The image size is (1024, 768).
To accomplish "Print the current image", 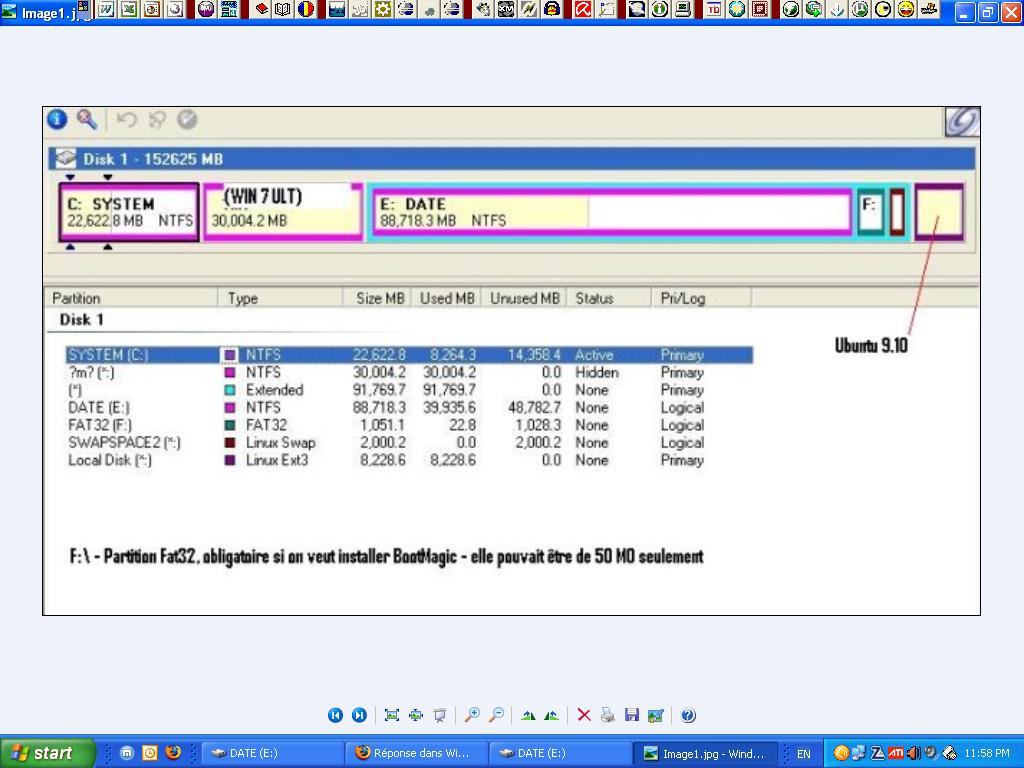I will (x=608, y=715).
